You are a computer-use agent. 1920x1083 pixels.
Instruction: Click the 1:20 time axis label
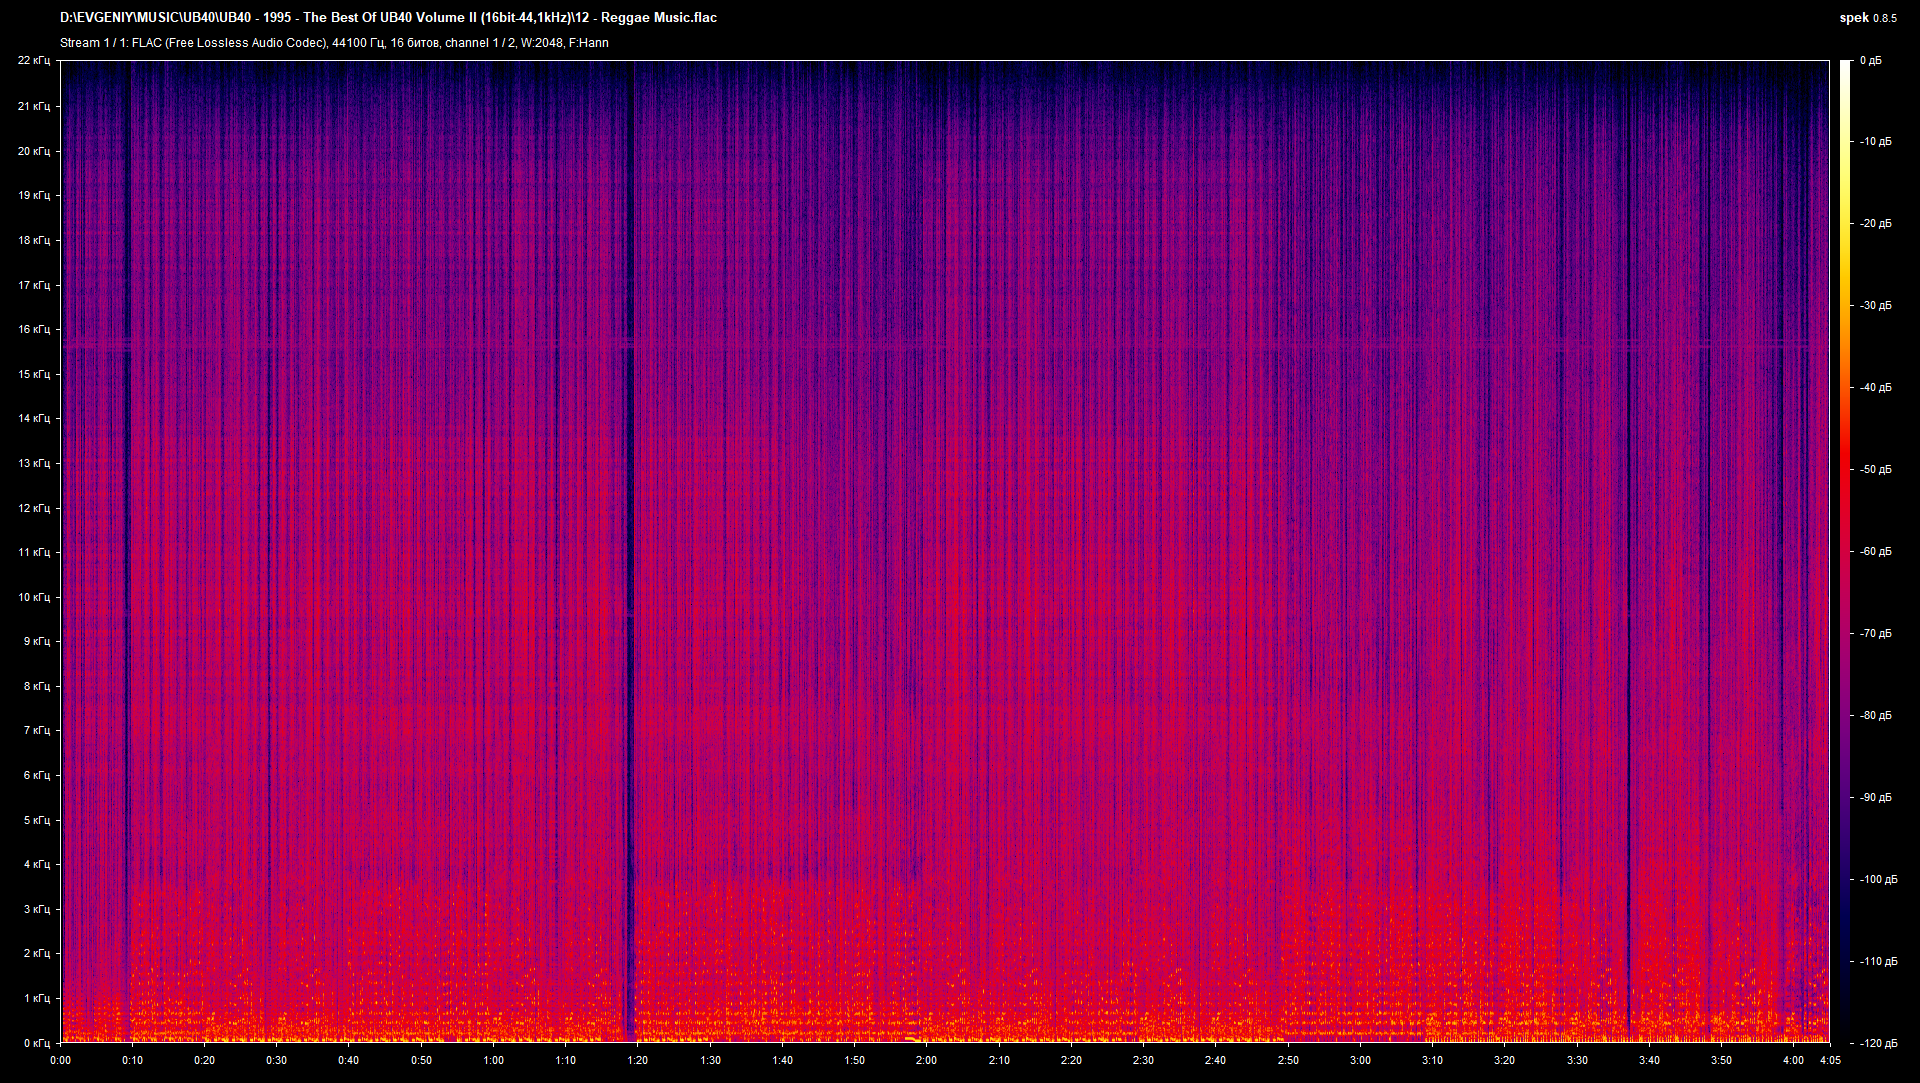coord(638,1060)
